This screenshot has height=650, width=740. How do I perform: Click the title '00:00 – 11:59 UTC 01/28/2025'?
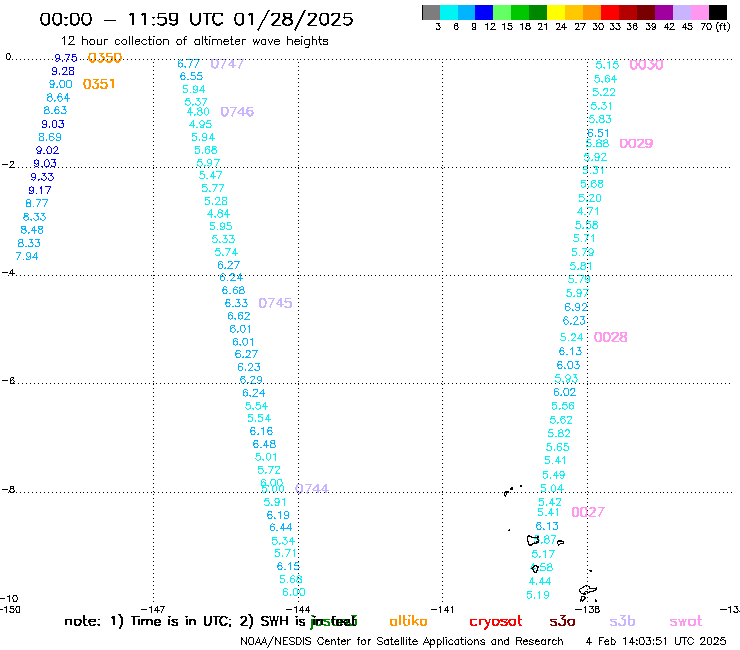pyautogui.click(x=196, y=19)
